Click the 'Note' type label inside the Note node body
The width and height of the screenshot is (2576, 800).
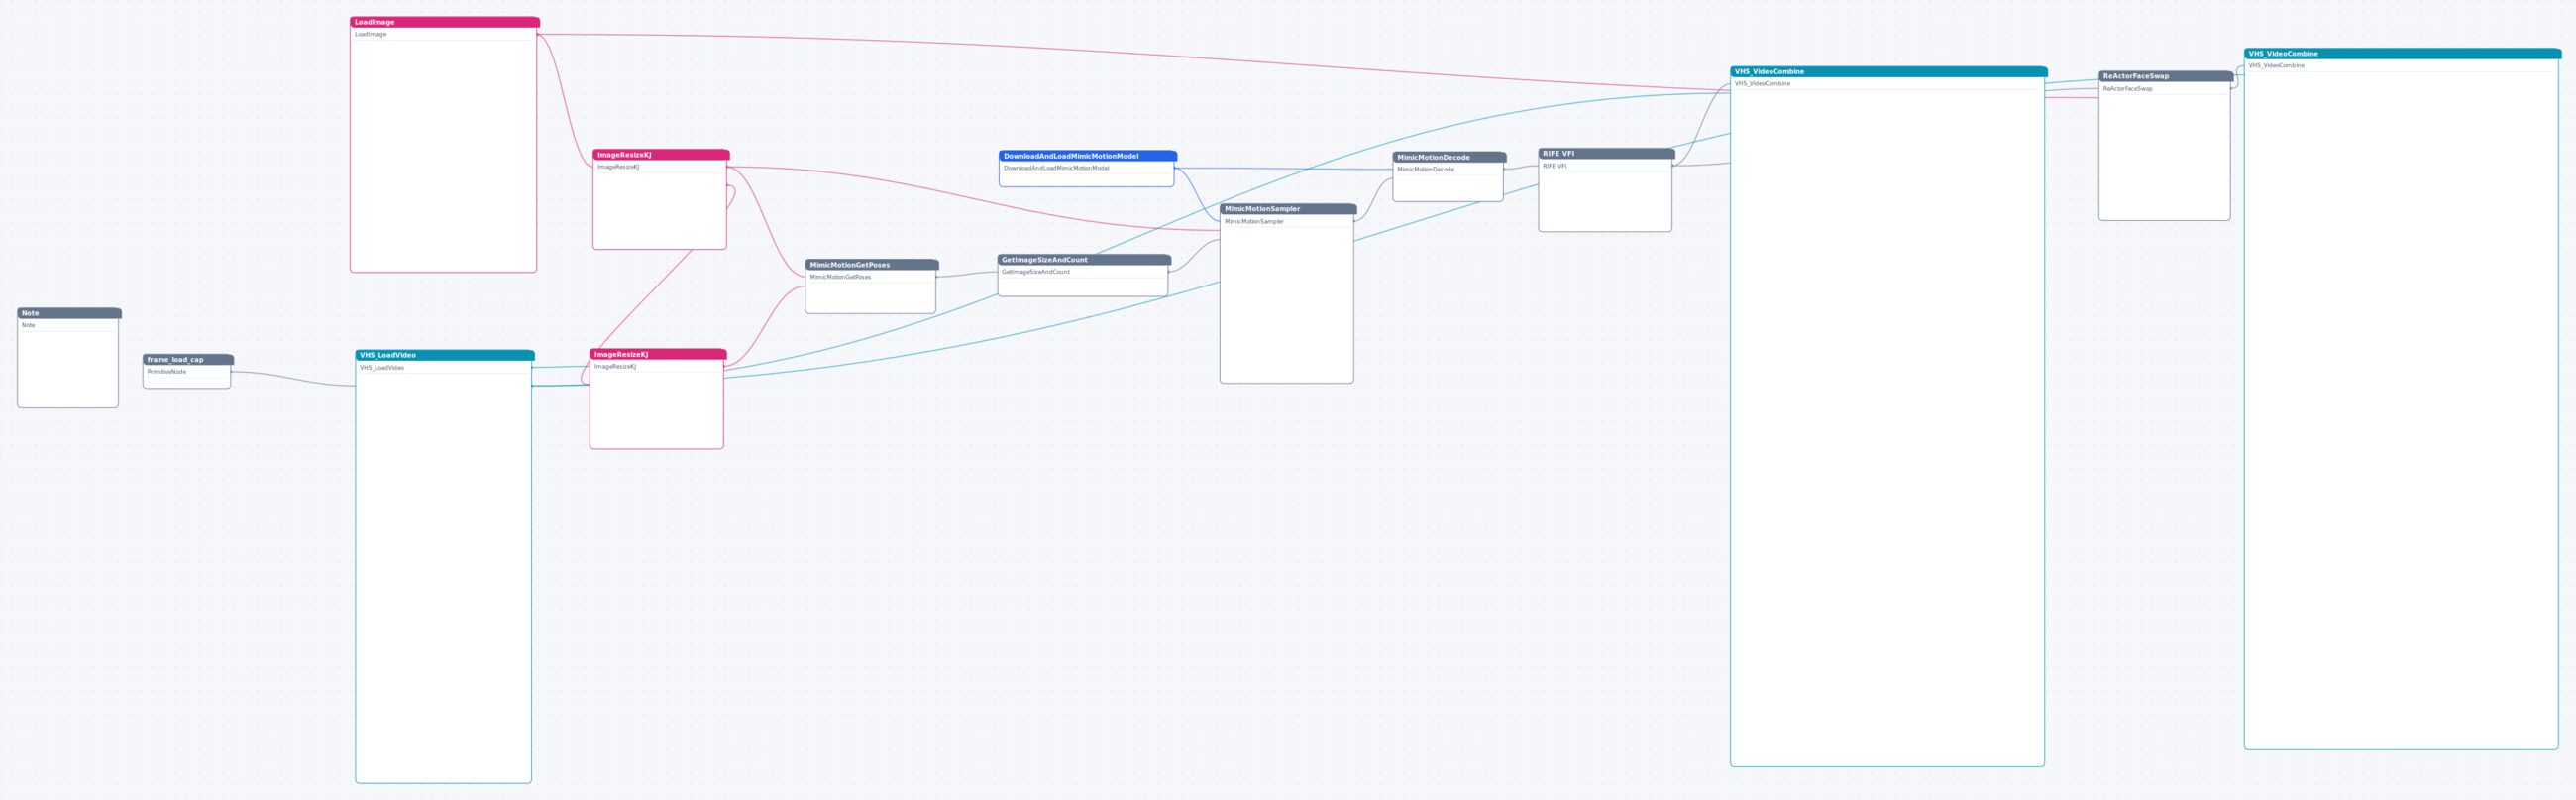coord(29,325)
